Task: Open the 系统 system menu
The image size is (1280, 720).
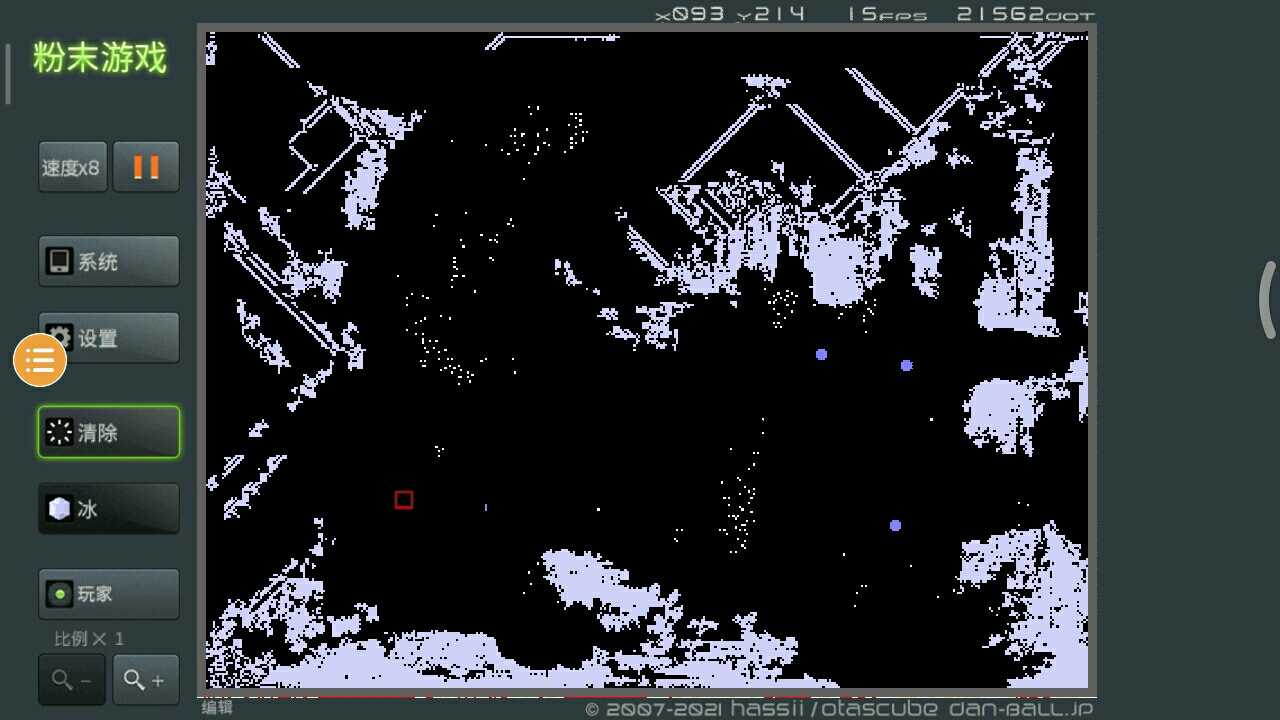Action: (x=109, y=262)
